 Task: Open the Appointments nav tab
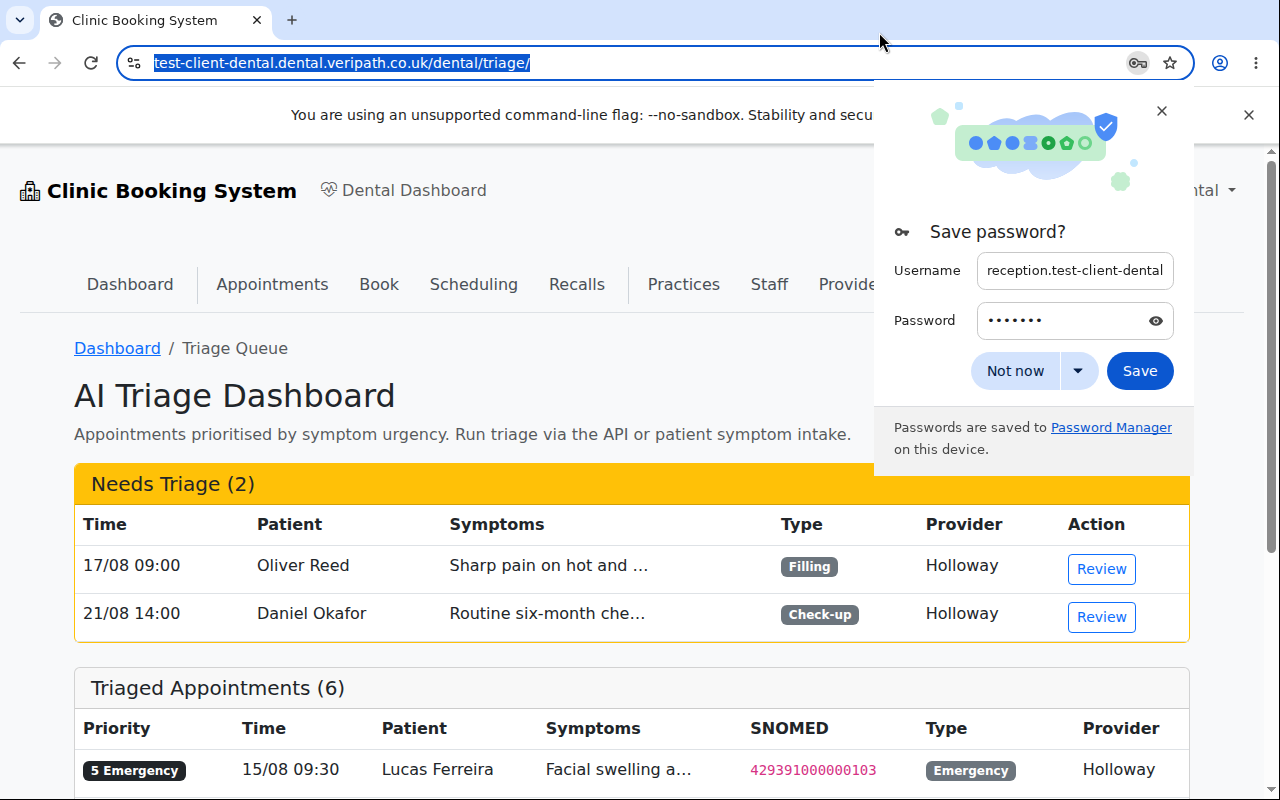click(272, 285)
